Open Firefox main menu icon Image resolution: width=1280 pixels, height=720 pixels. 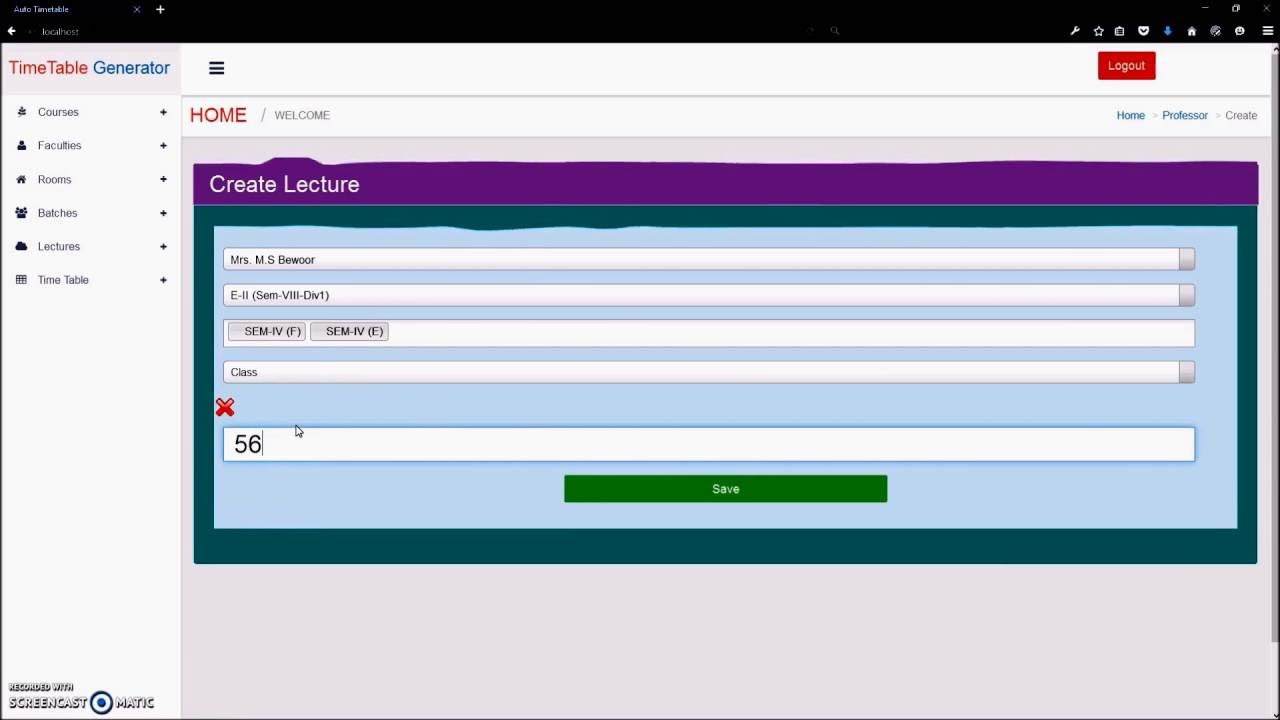pos(1267,31)
